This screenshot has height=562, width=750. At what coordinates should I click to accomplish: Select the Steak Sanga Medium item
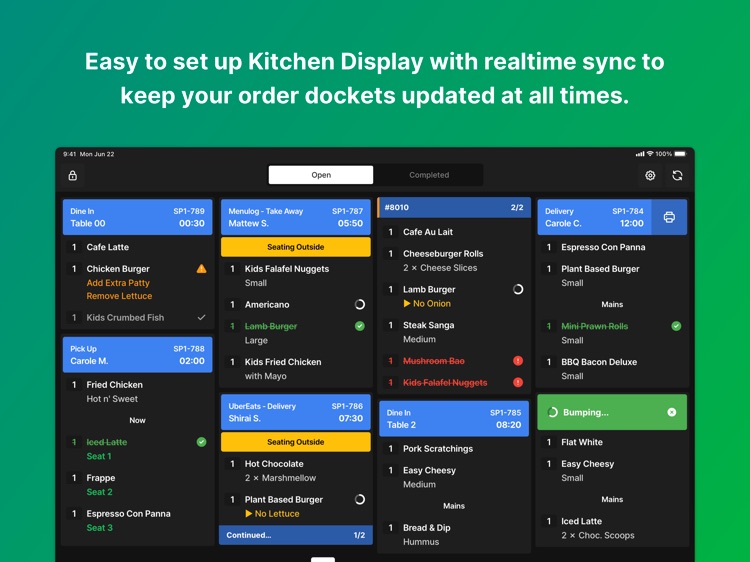click(454, 332)
